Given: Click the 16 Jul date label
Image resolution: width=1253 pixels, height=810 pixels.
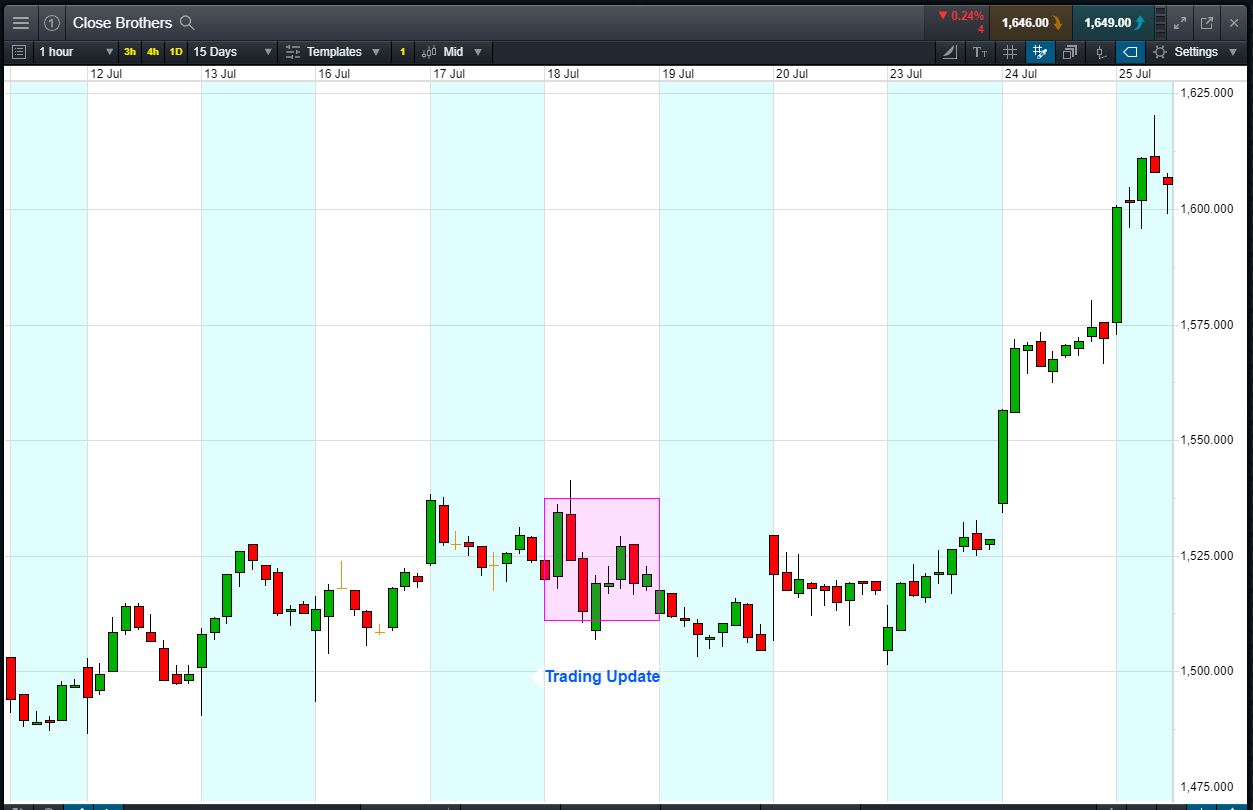Looking at the screenshot, I should tap(334, 74).
